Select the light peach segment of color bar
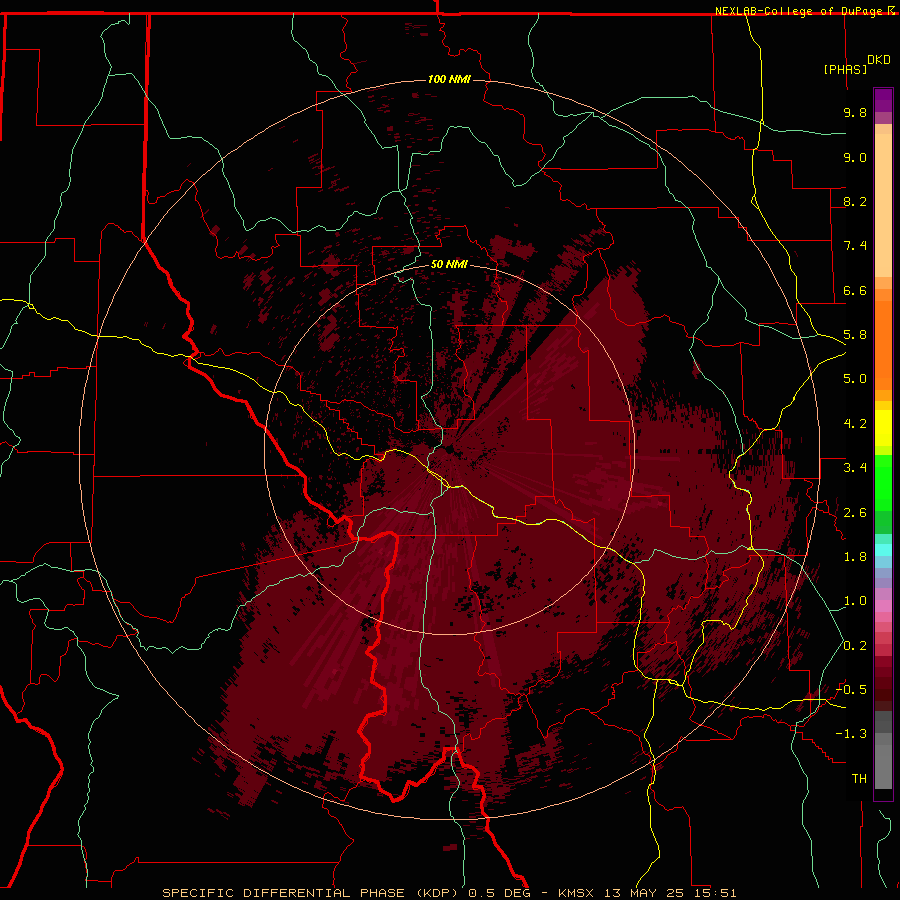This screenshot has height=900, width=900. pos(883,205)
